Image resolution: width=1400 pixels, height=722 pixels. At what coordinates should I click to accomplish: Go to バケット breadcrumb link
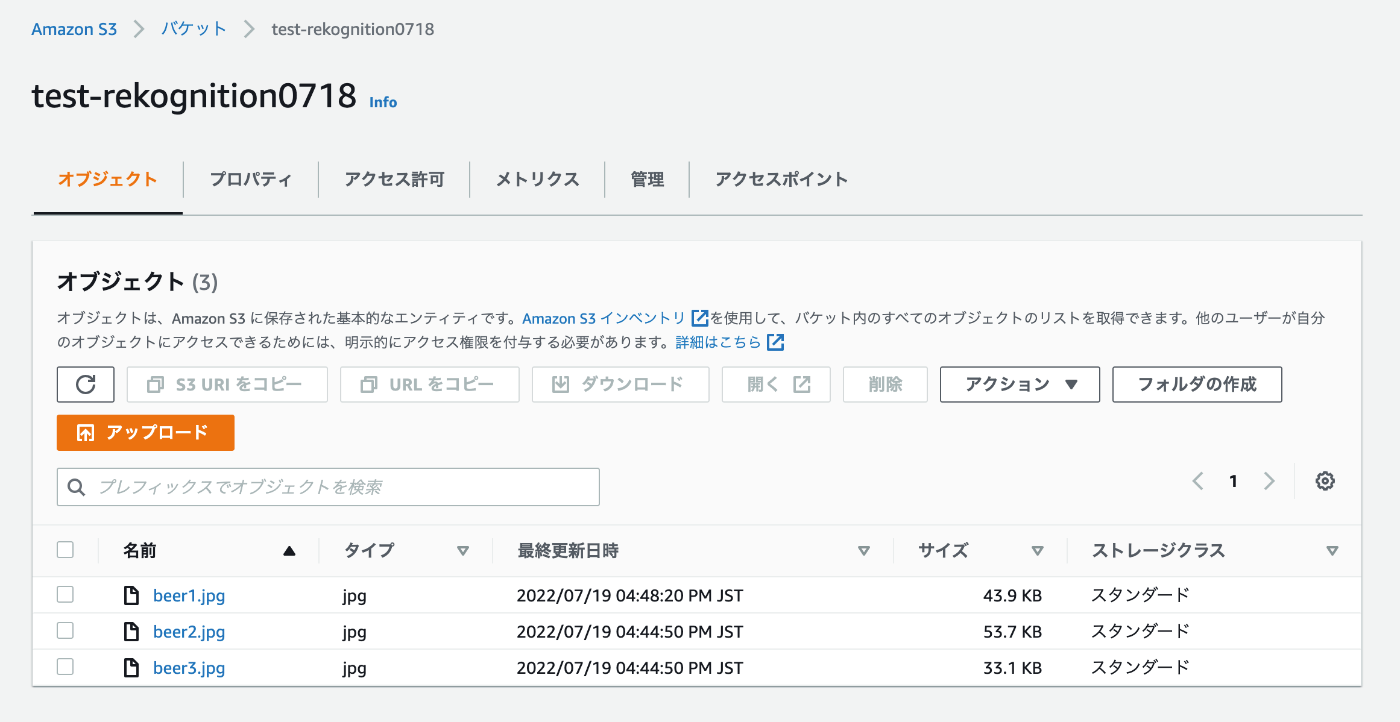coord(194,29)
